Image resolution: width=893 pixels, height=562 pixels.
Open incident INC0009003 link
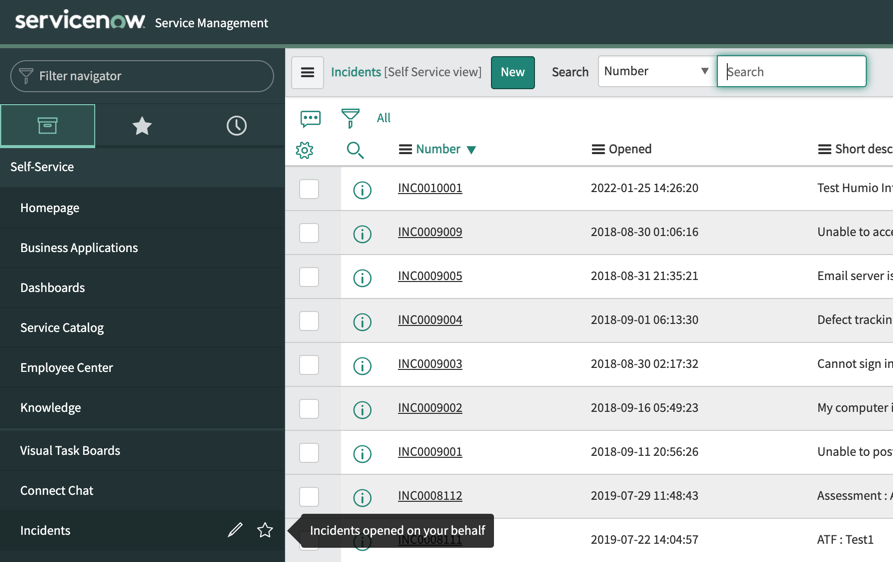click(430, 364)
